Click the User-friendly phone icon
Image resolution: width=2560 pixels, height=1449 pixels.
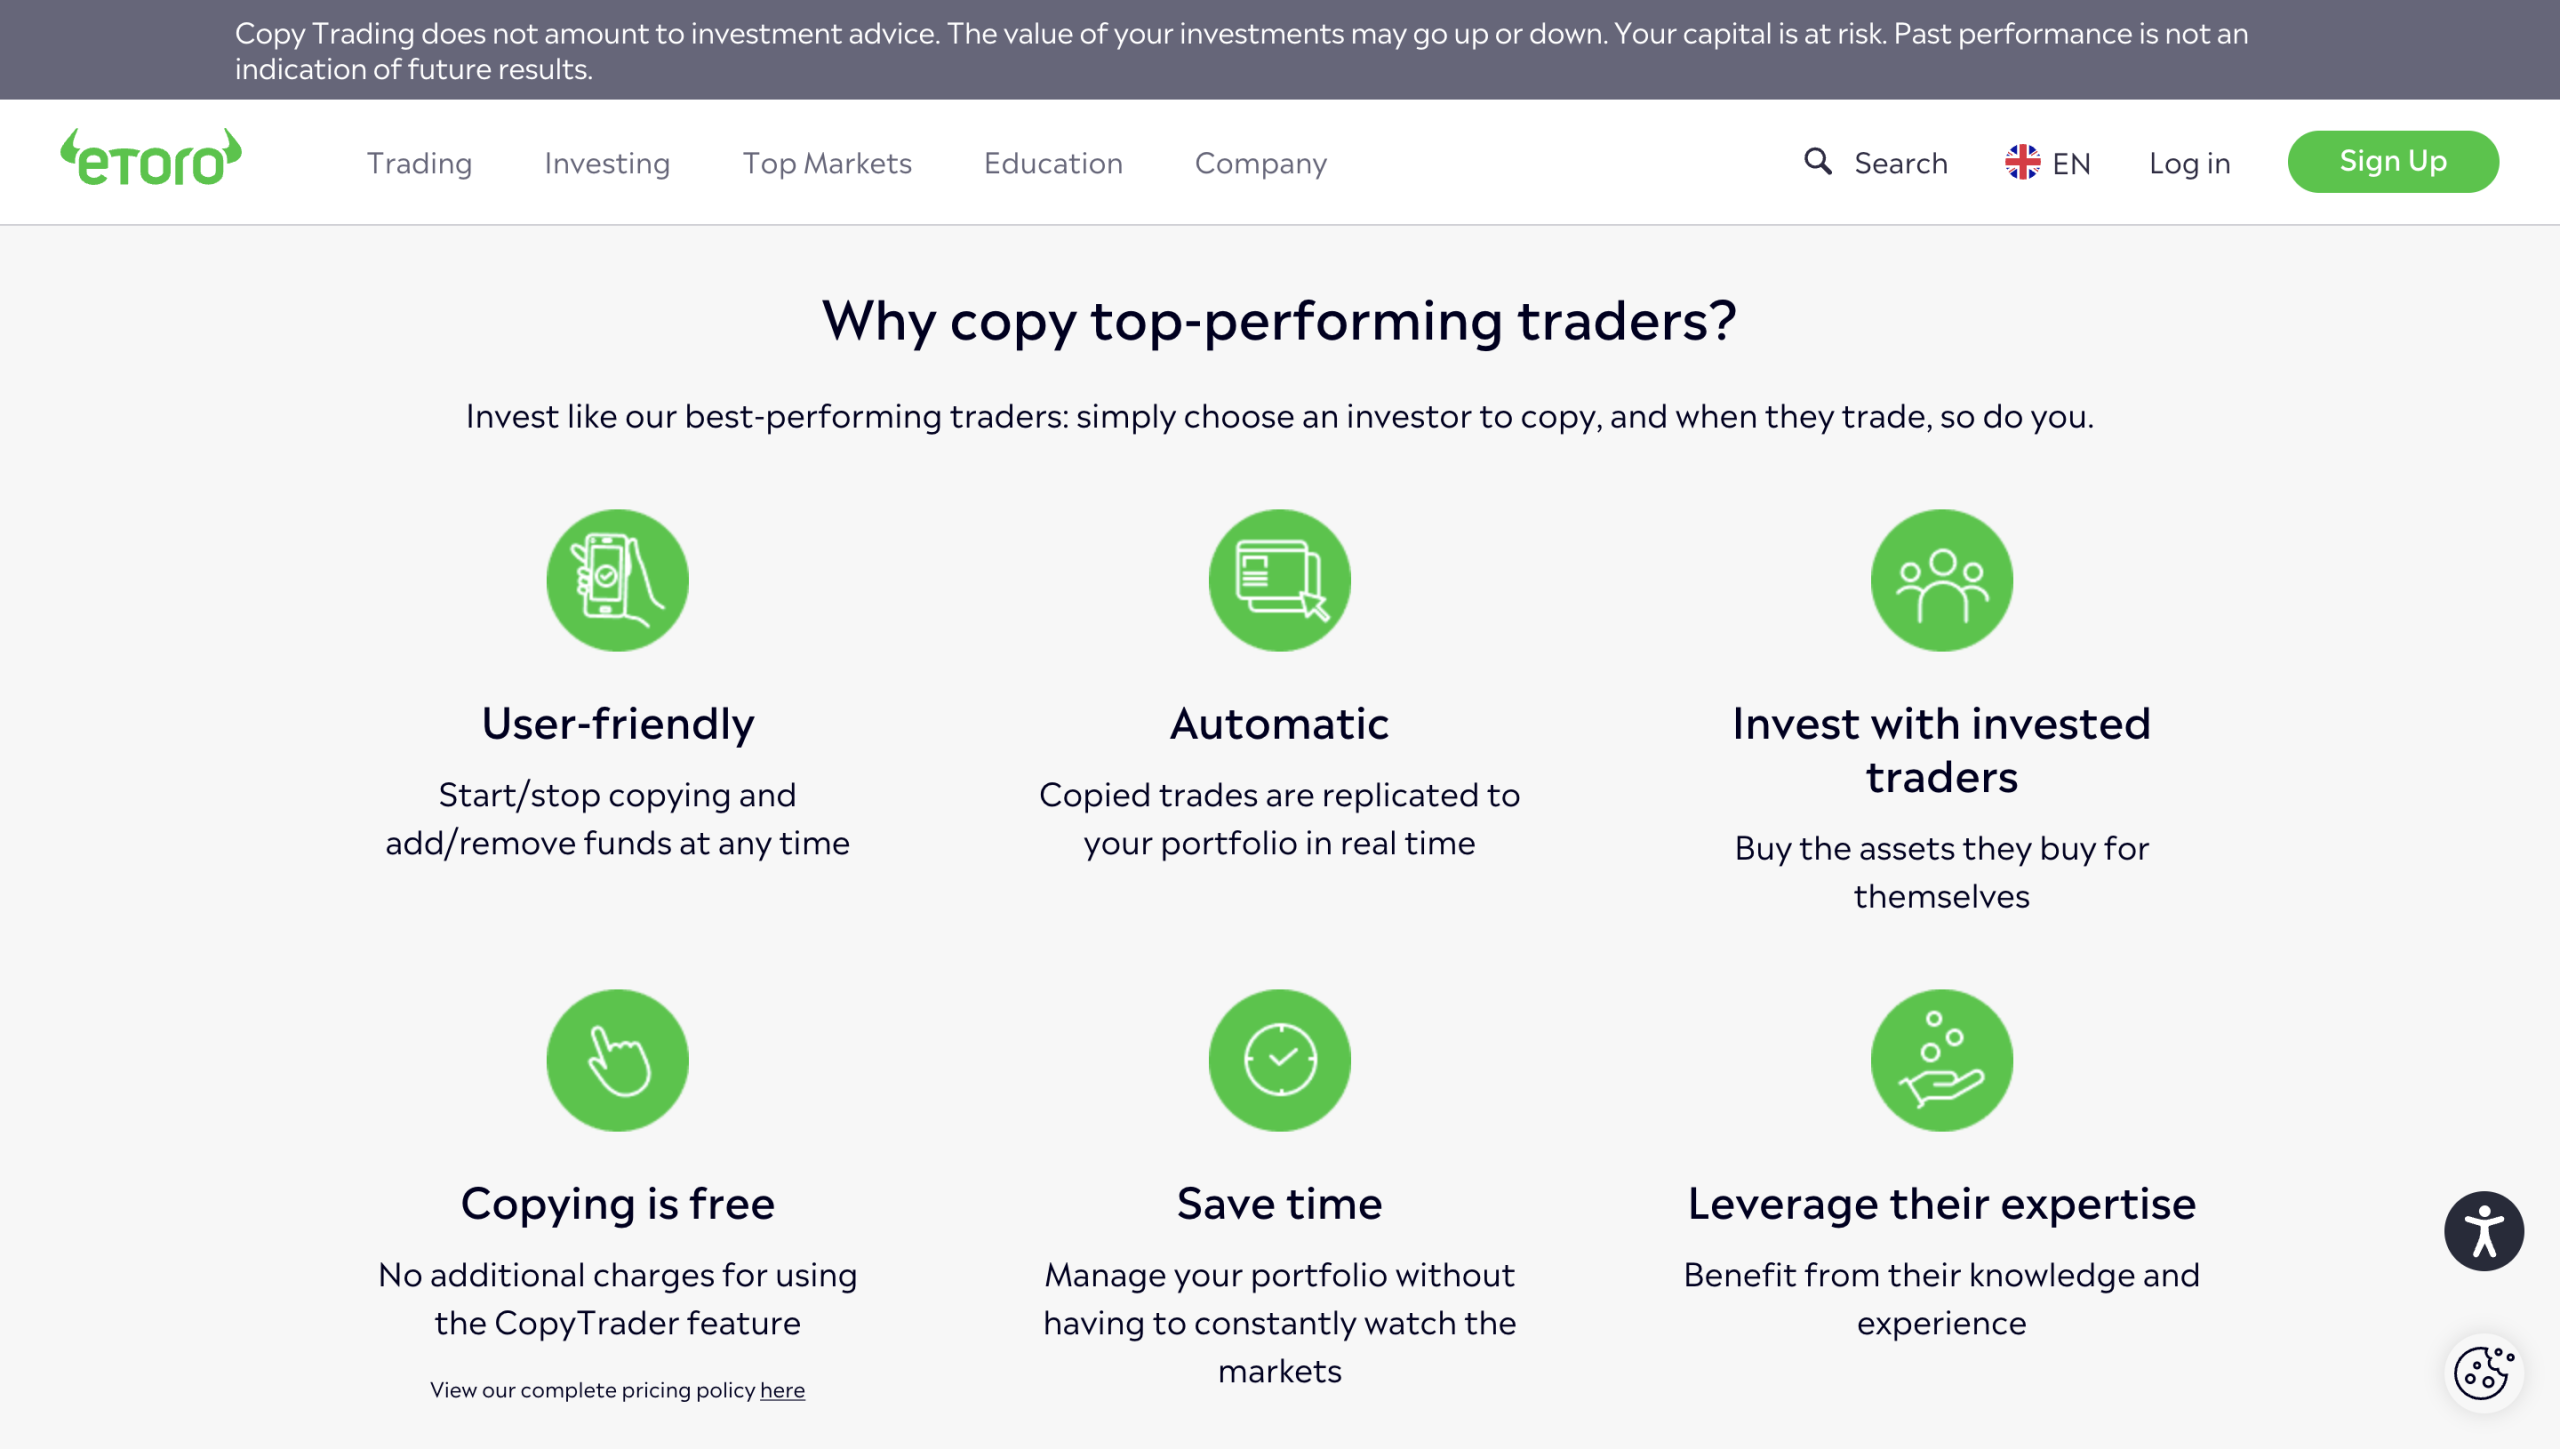[617, 580]
